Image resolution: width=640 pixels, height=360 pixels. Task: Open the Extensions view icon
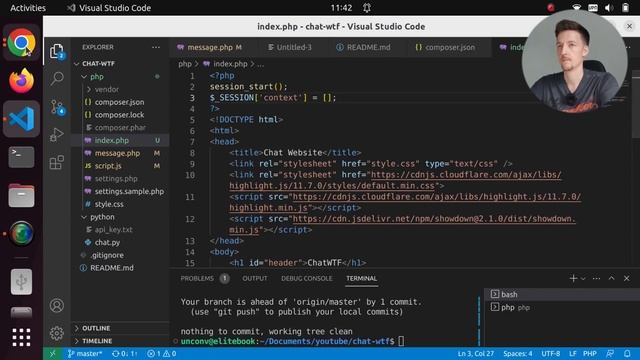point(57,162)
